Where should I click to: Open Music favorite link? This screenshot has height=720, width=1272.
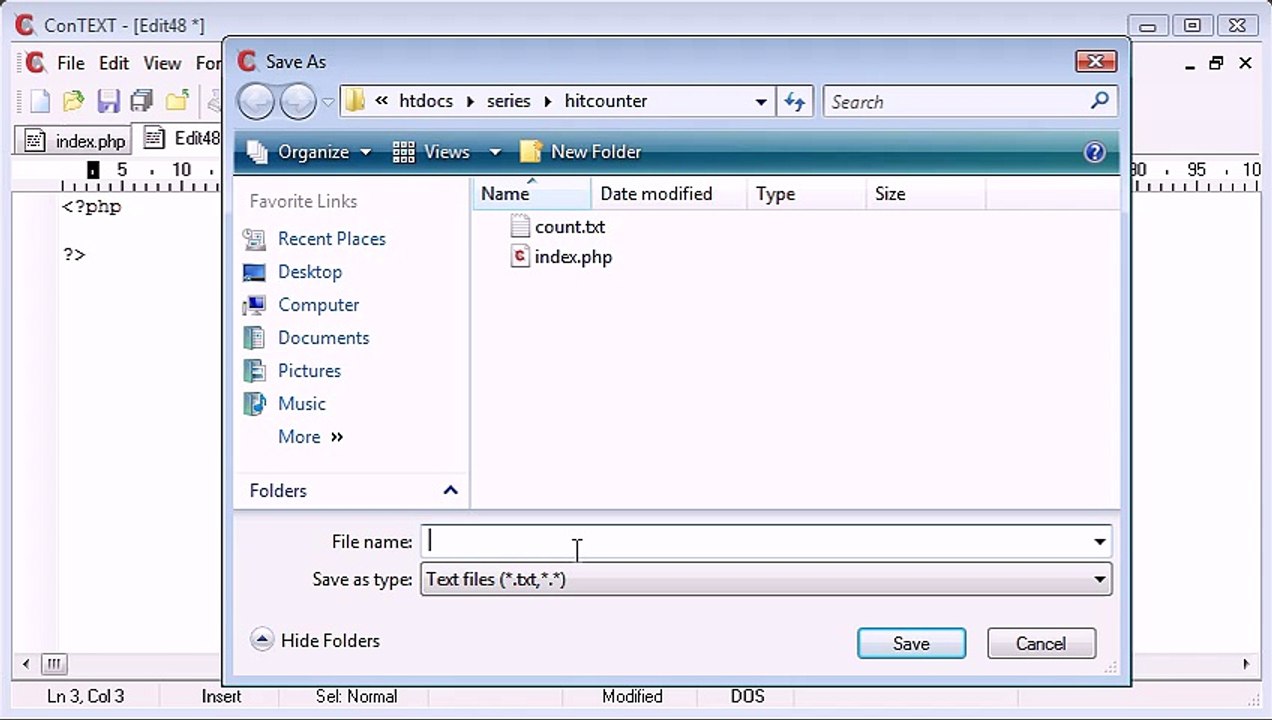[302, 404]
